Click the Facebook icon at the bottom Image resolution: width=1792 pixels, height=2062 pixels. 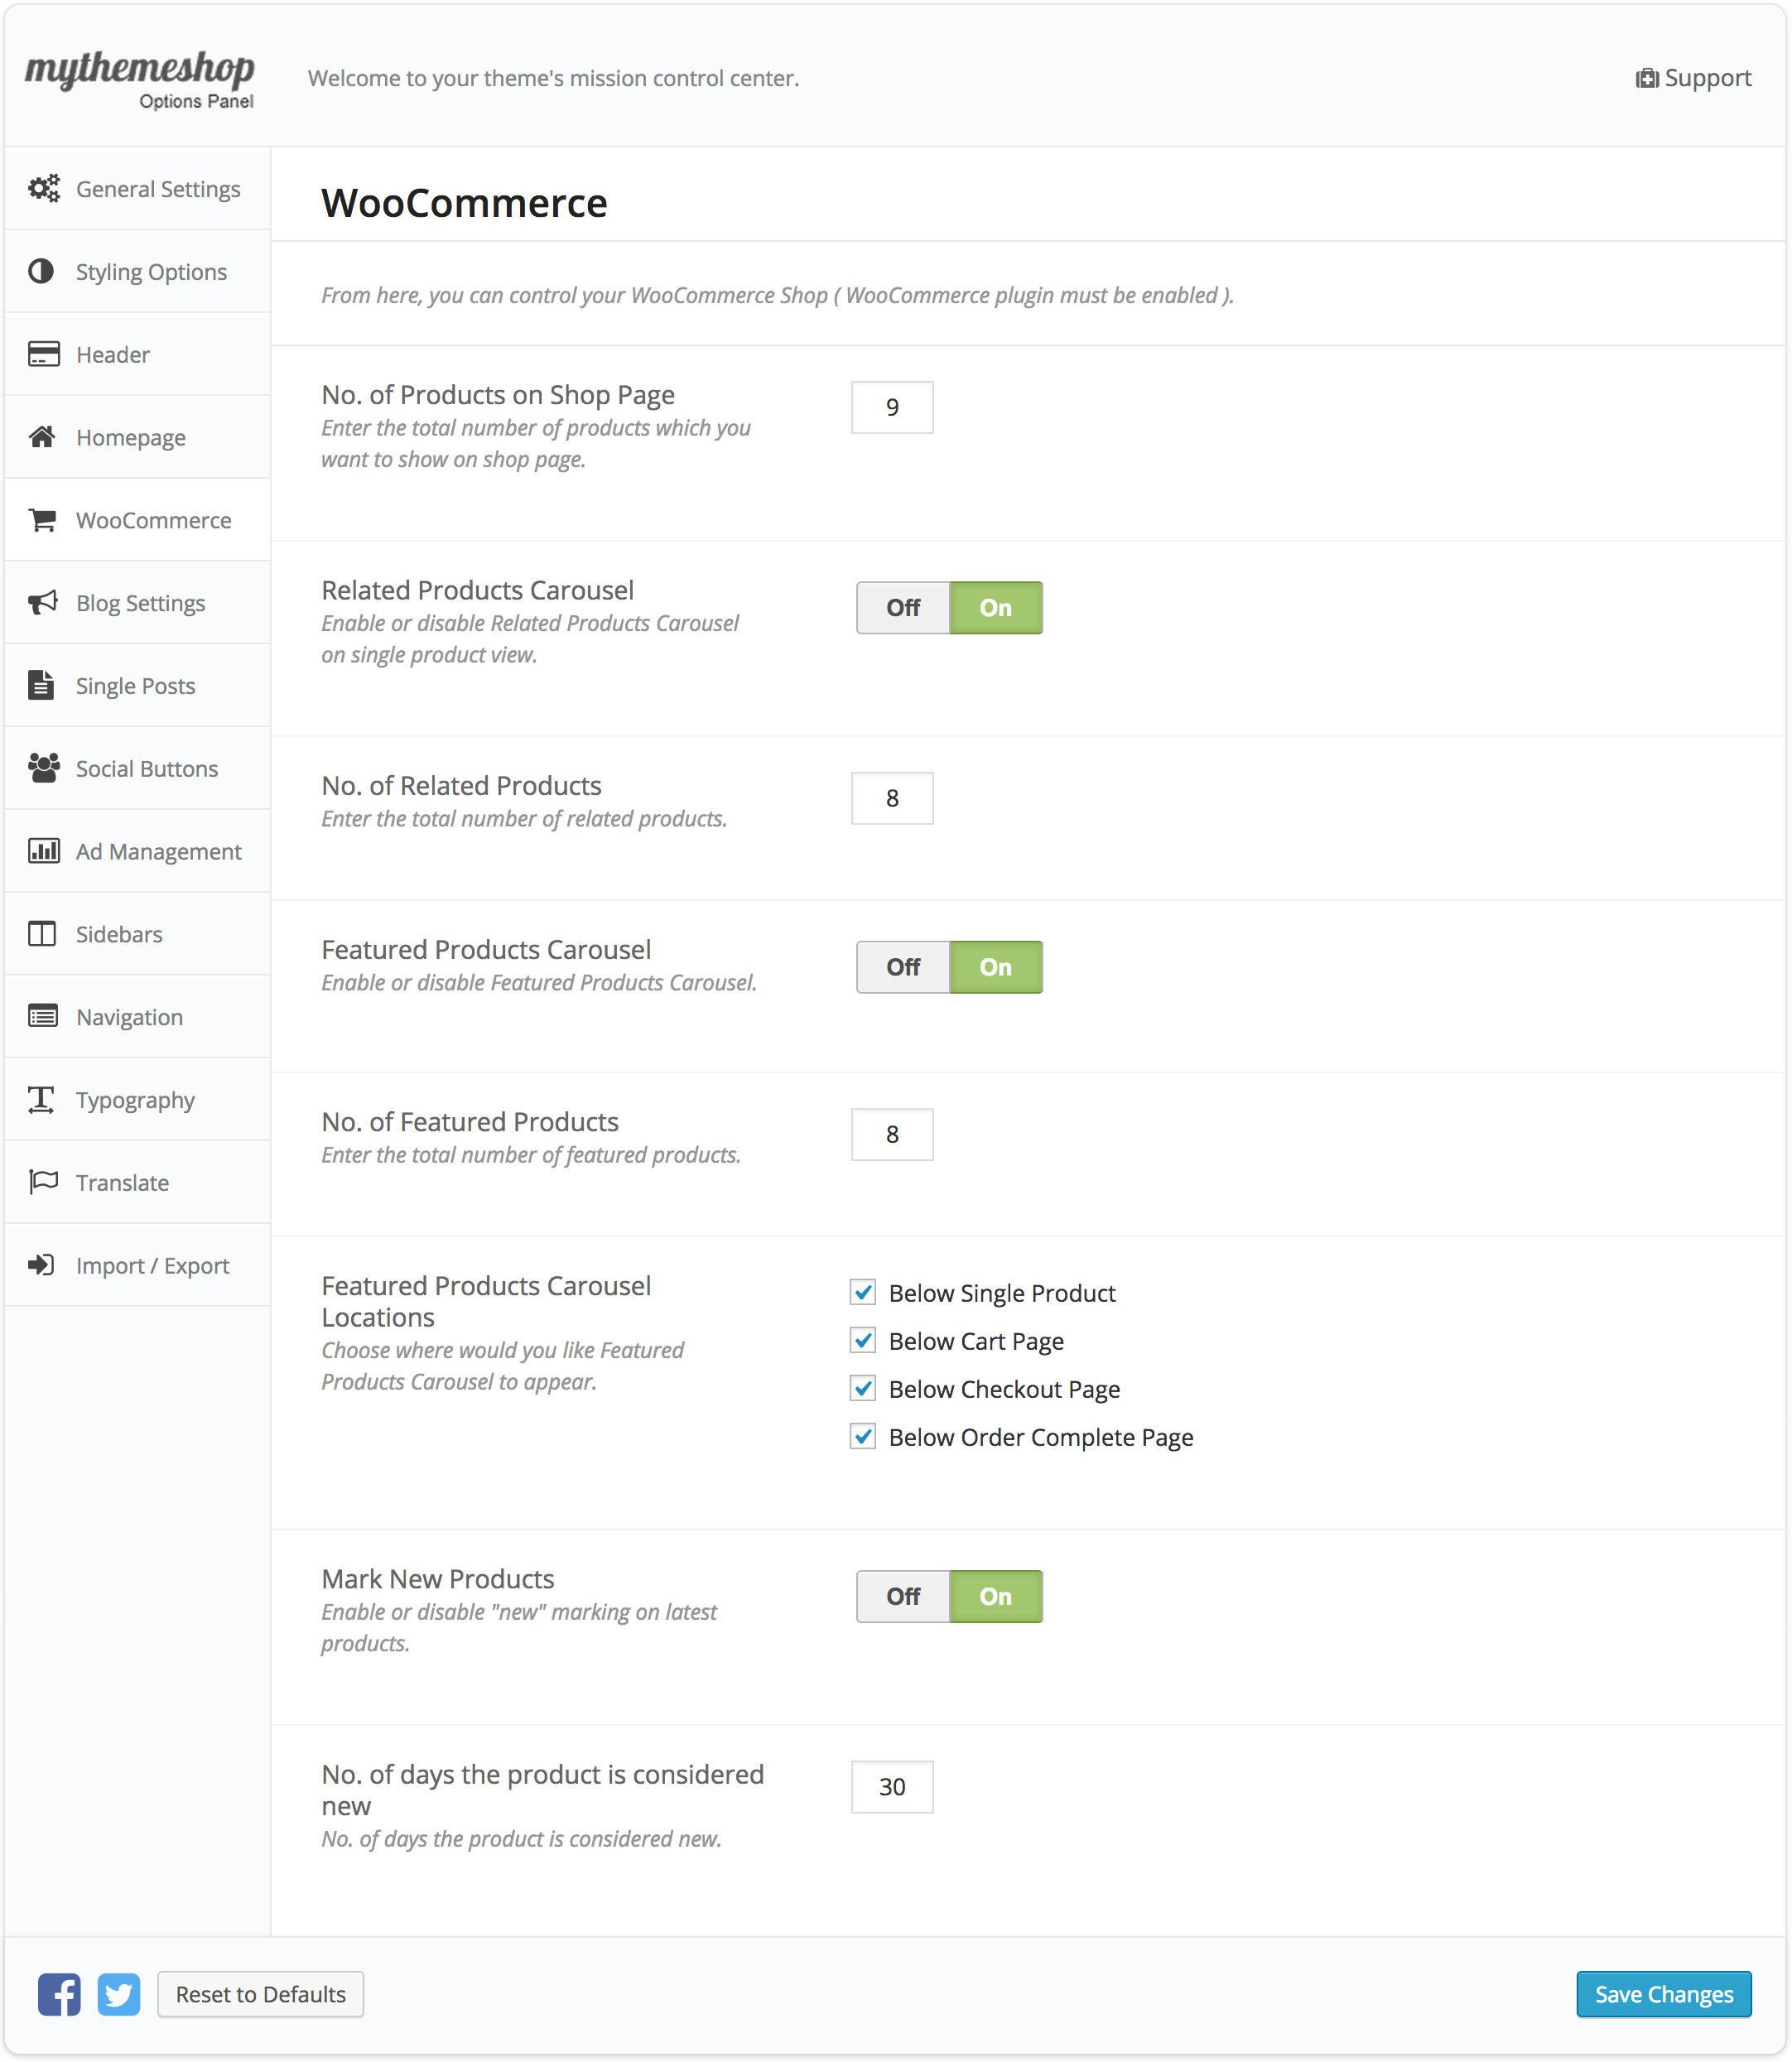coord(59,1994)
